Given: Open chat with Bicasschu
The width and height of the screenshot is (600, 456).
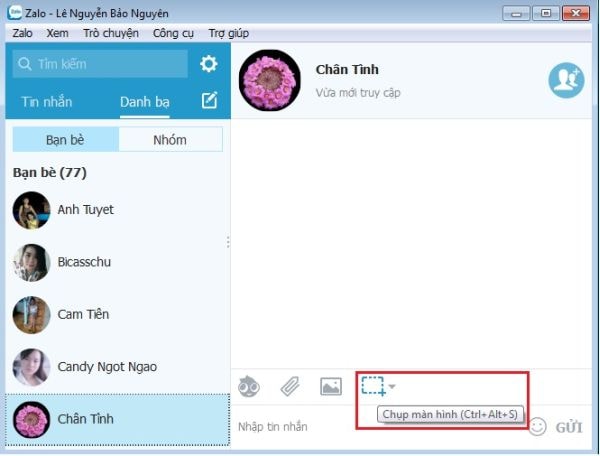Looking at the screenshot, I should pos(118,262).
